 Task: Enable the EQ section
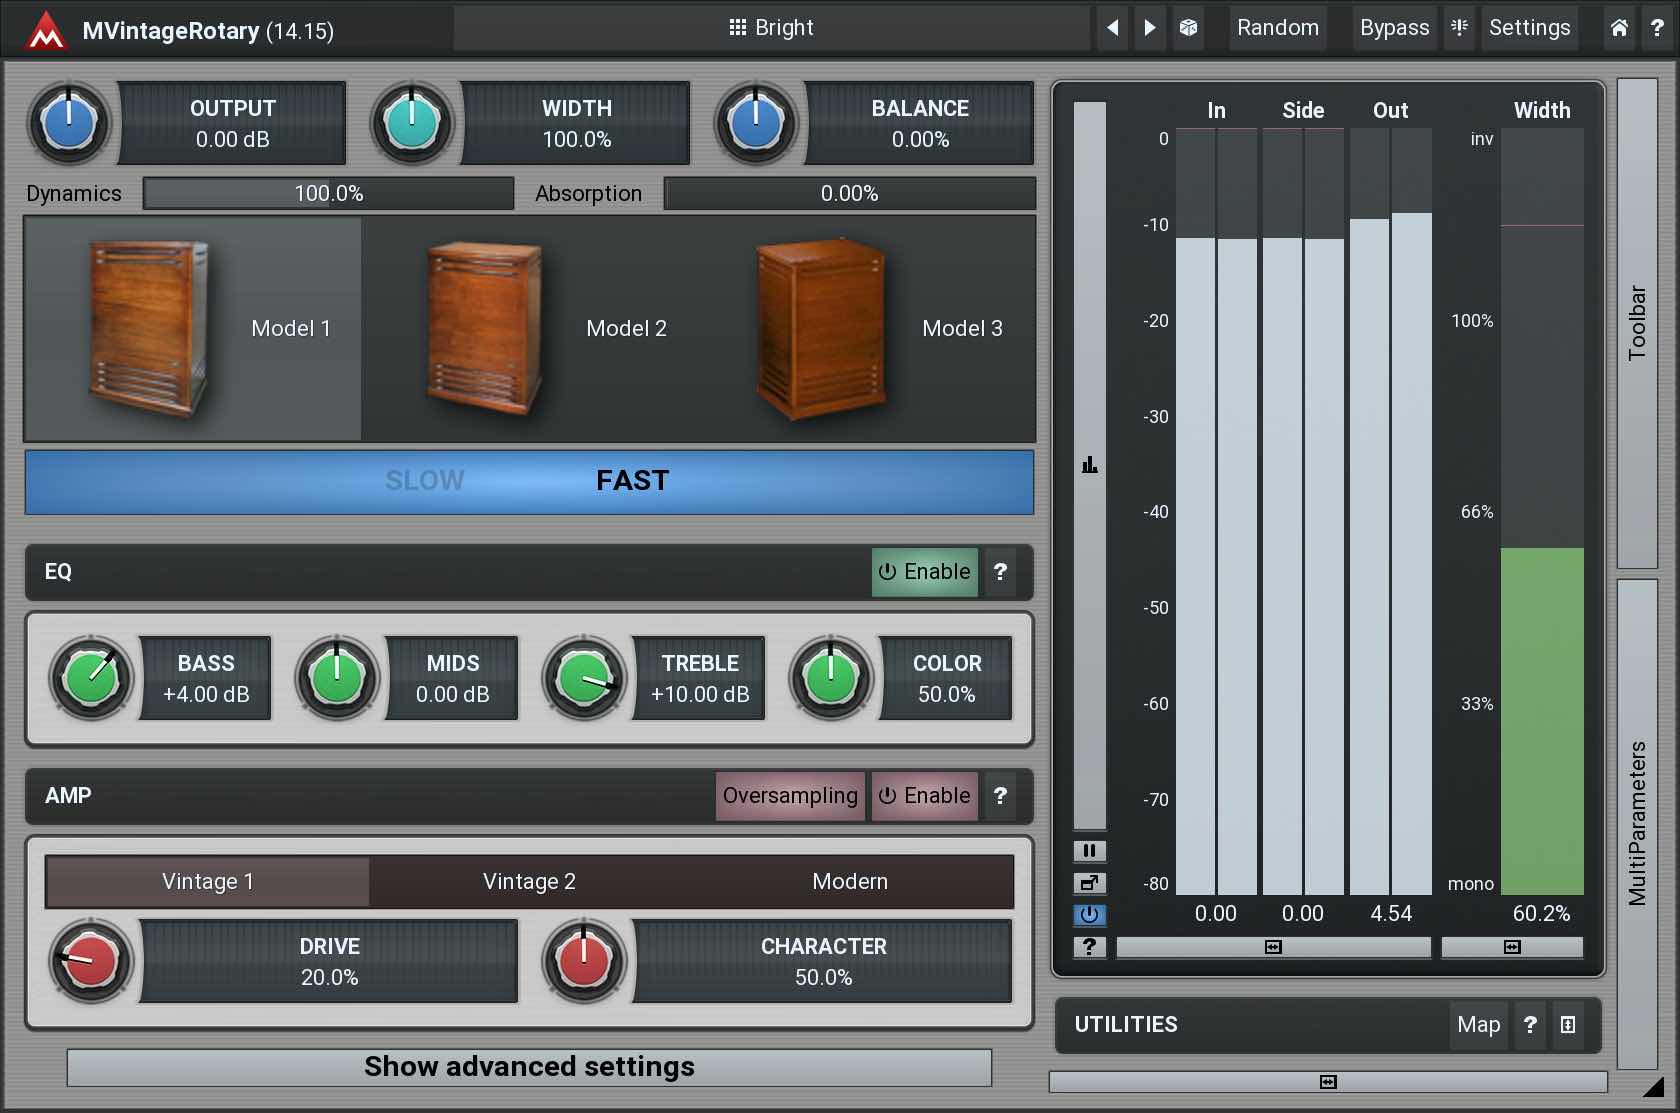(x=924, y=572)
